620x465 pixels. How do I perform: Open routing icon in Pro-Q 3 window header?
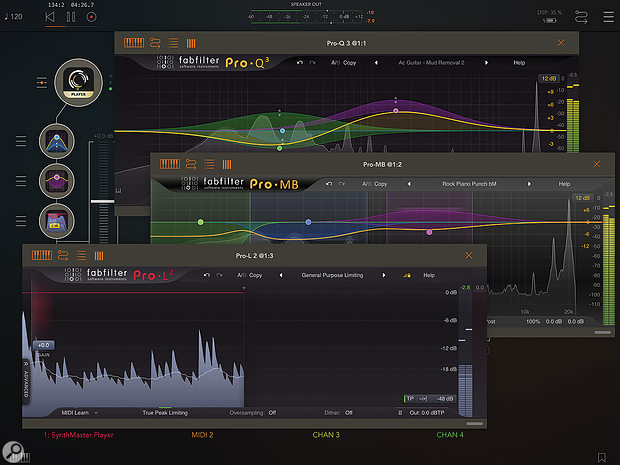[155, 43]
